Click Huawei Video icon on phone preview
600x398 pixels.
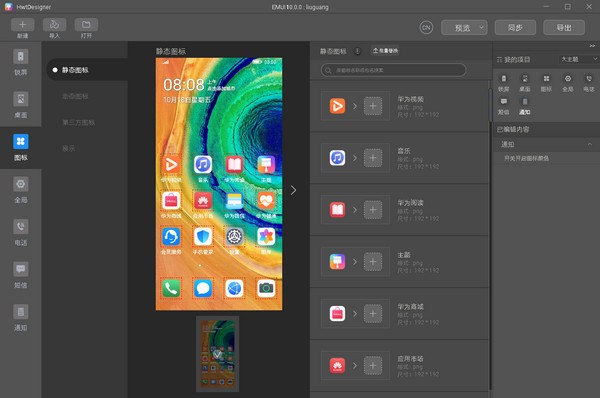click(171, 165)
